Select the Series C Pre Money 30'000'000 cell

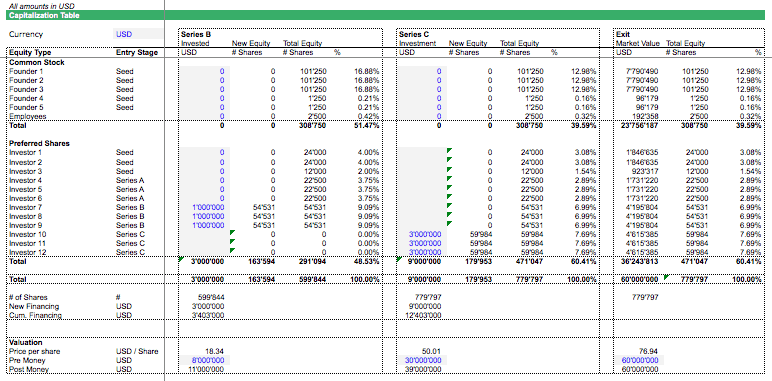(423, 360)
